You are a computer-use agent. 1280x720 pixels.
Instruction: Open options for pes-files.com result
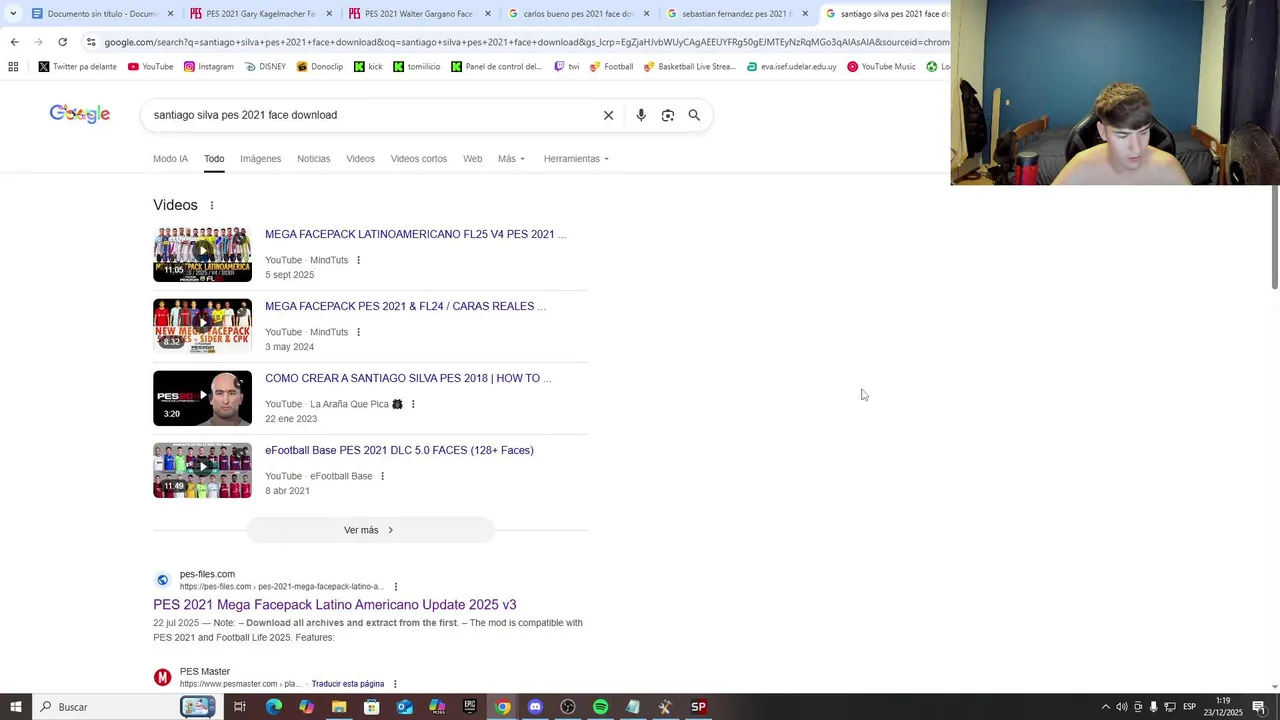click(396, 587)
